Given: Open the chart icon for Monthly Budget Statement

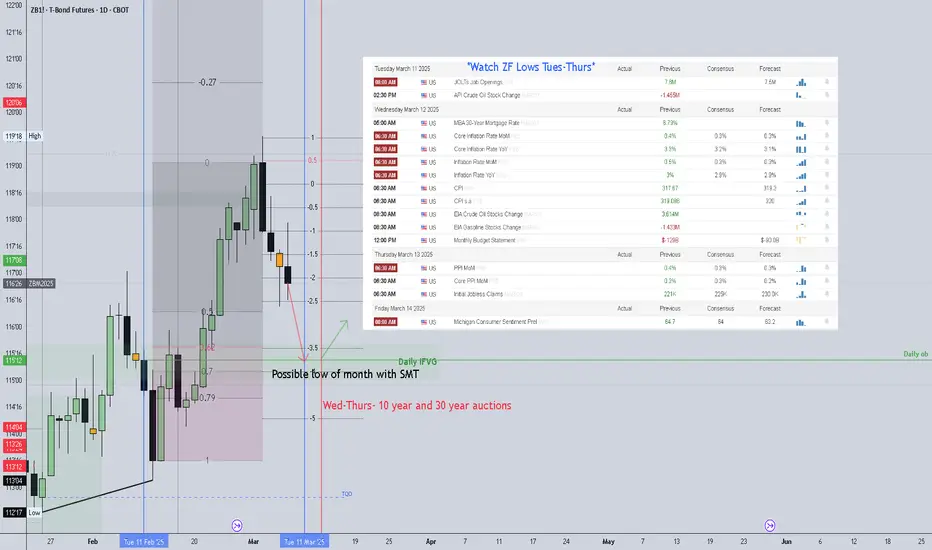Looking at the screenshot, I should pyautogui.click(x=801, y=240).
